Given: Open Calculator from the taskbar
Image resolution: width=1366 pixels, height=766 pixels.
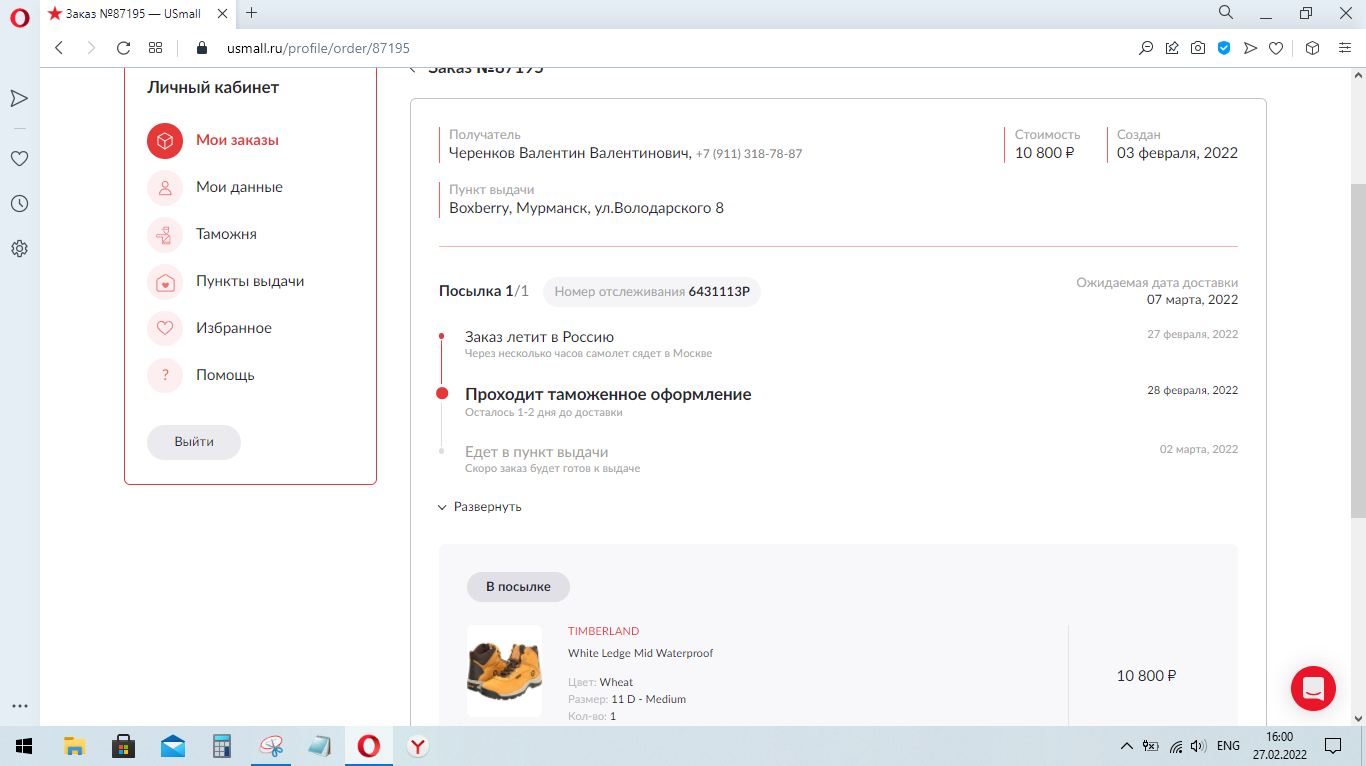Looking at the screenshot, I should [222, 746].
